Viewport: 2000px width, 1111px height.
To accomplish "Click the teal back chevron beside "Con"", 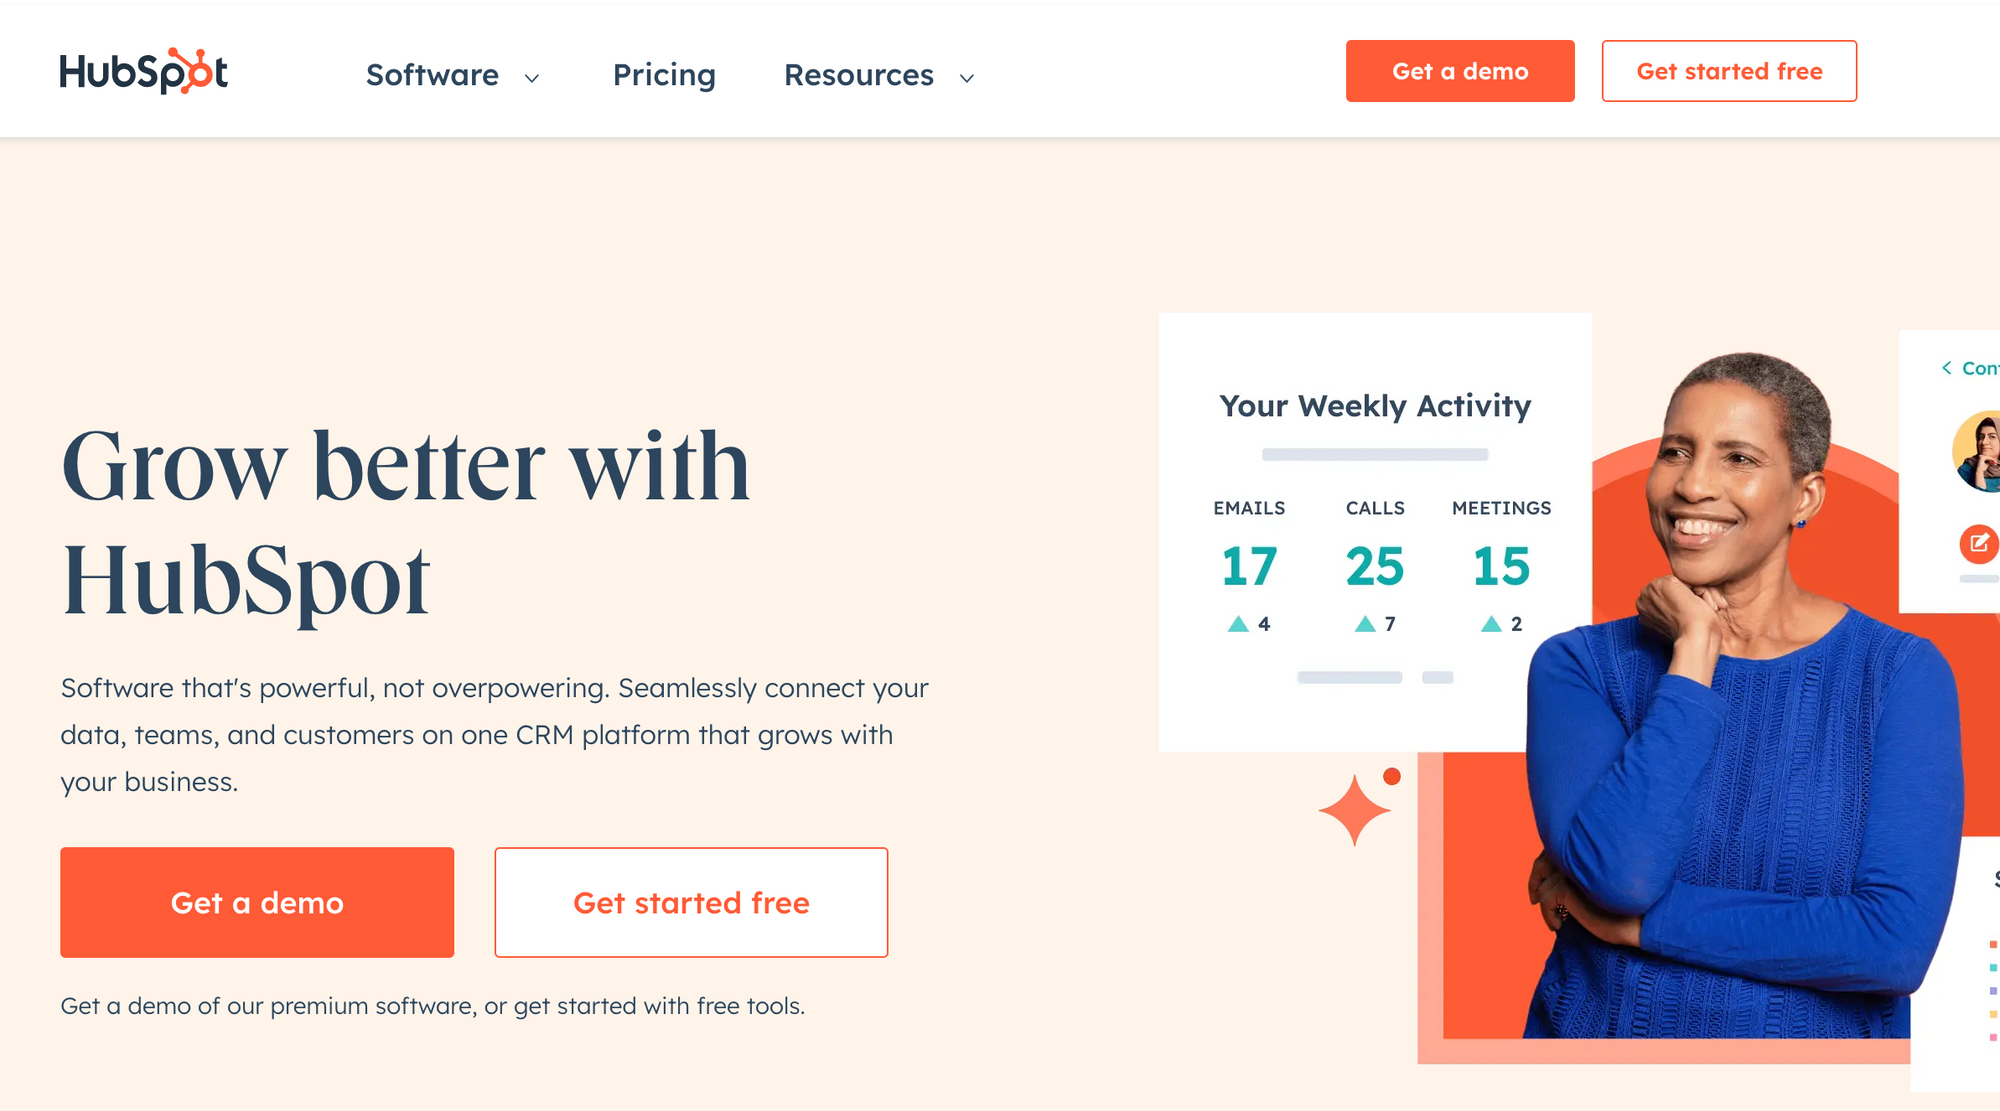I will 1946,368.
